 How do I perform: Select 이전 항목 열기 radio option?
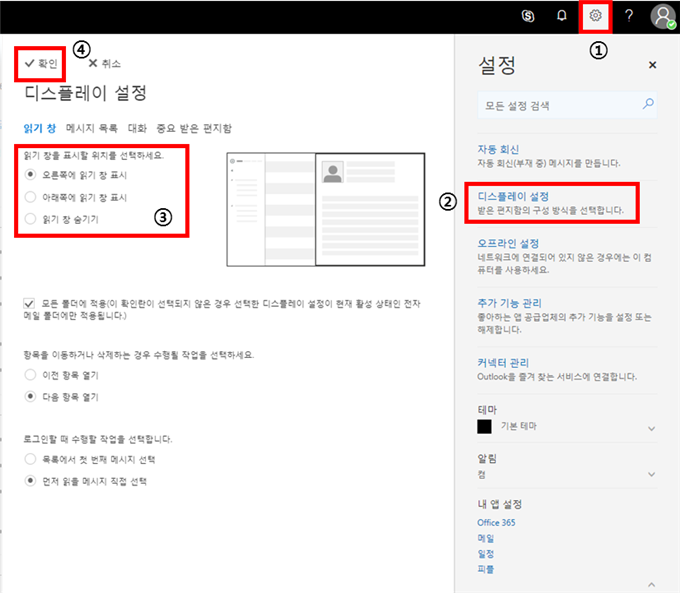pyautogui.click(x=30, y=374)
